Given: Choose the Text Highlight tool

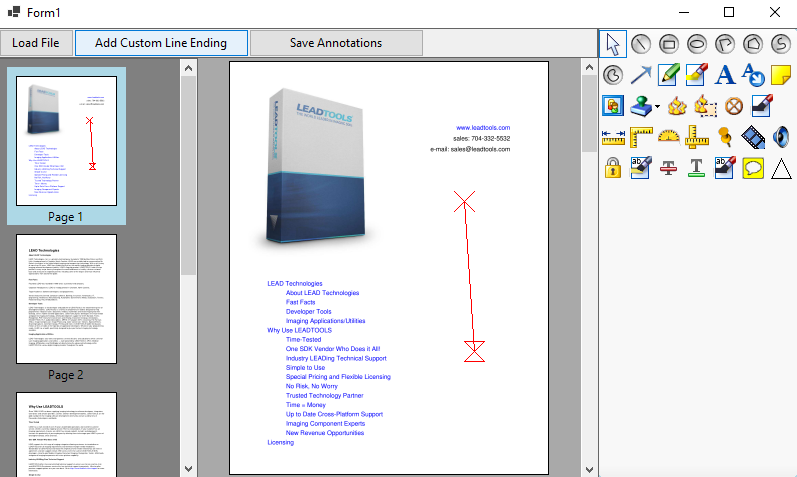Looking at the screenshot, I should point(641,168).
